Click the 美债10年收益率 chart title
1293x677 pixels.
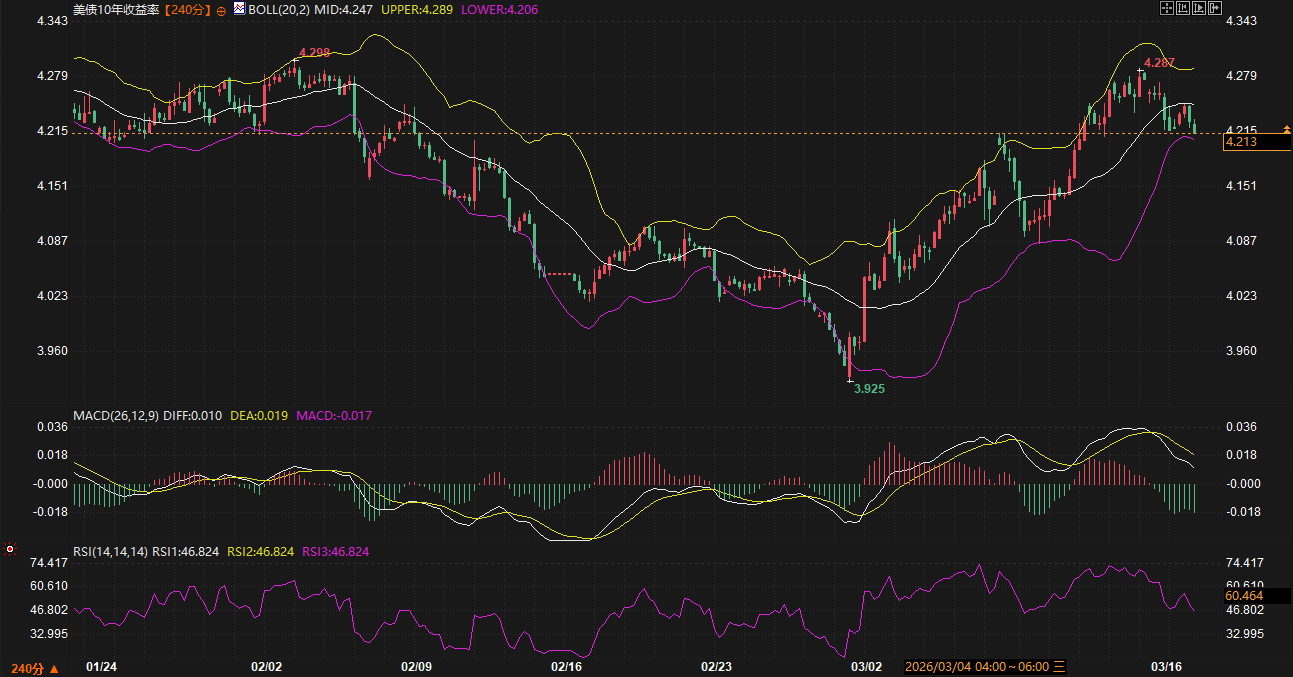tap(117, 9)
